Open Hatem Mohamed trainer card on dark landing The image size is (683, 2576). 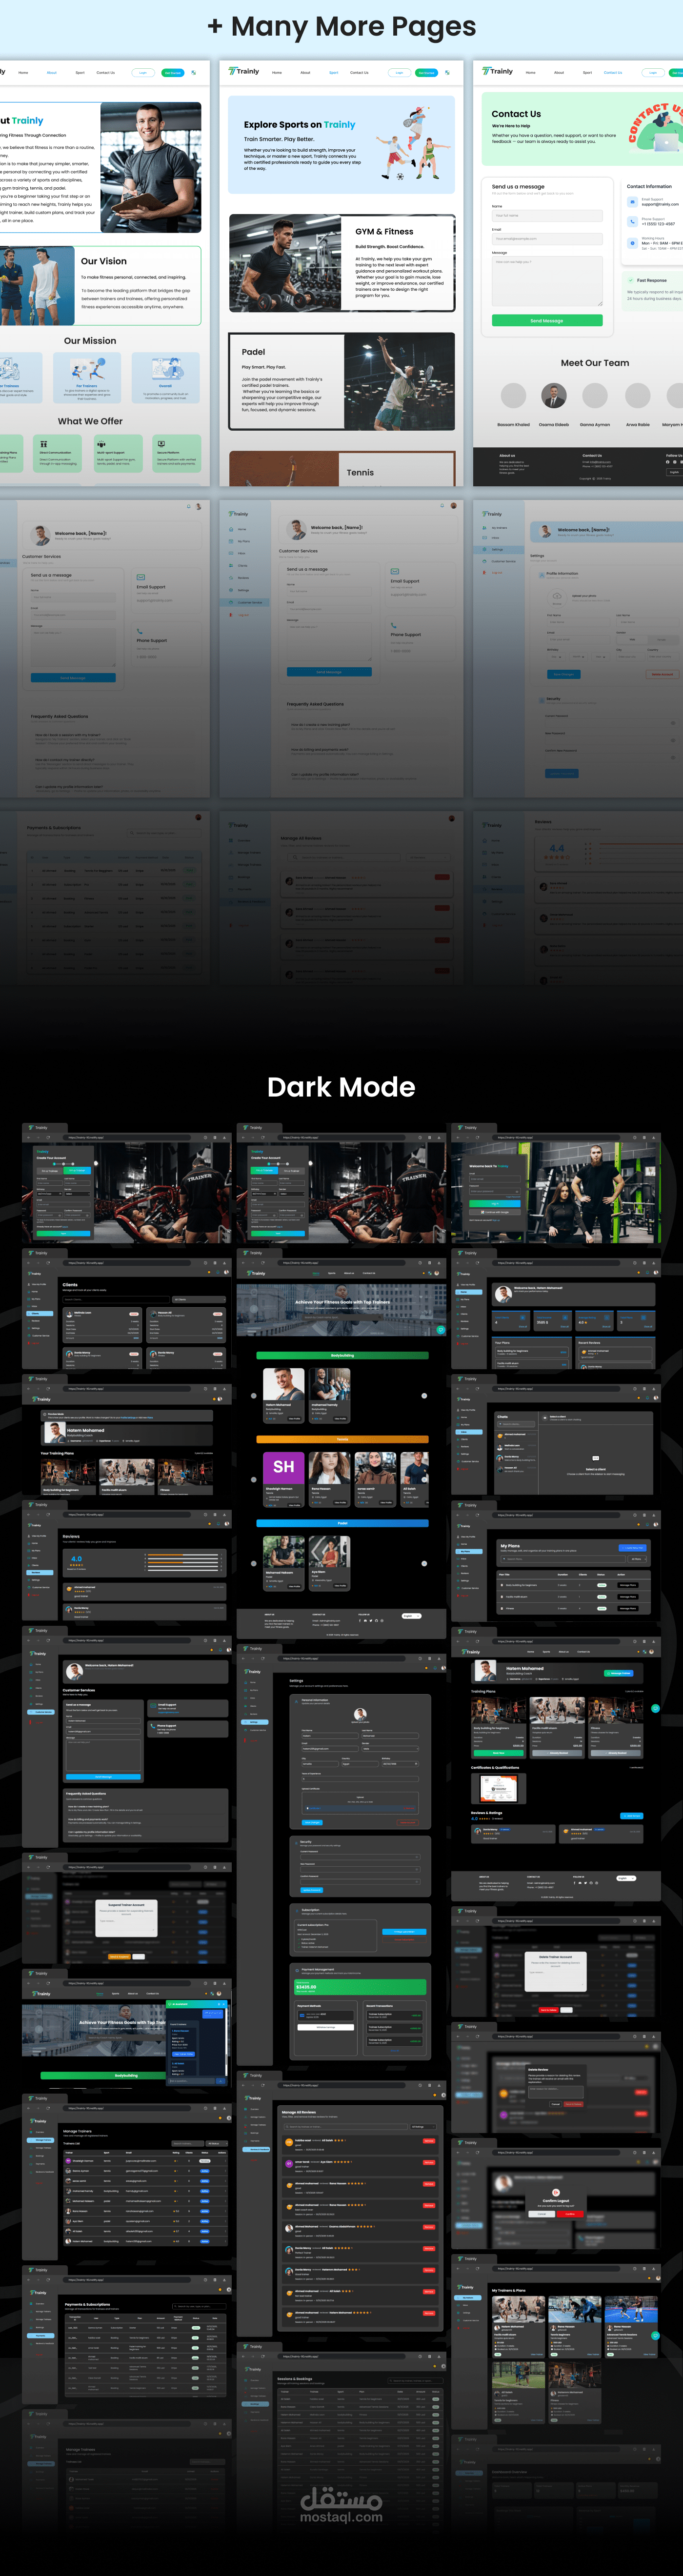(x=283, y=1395)
